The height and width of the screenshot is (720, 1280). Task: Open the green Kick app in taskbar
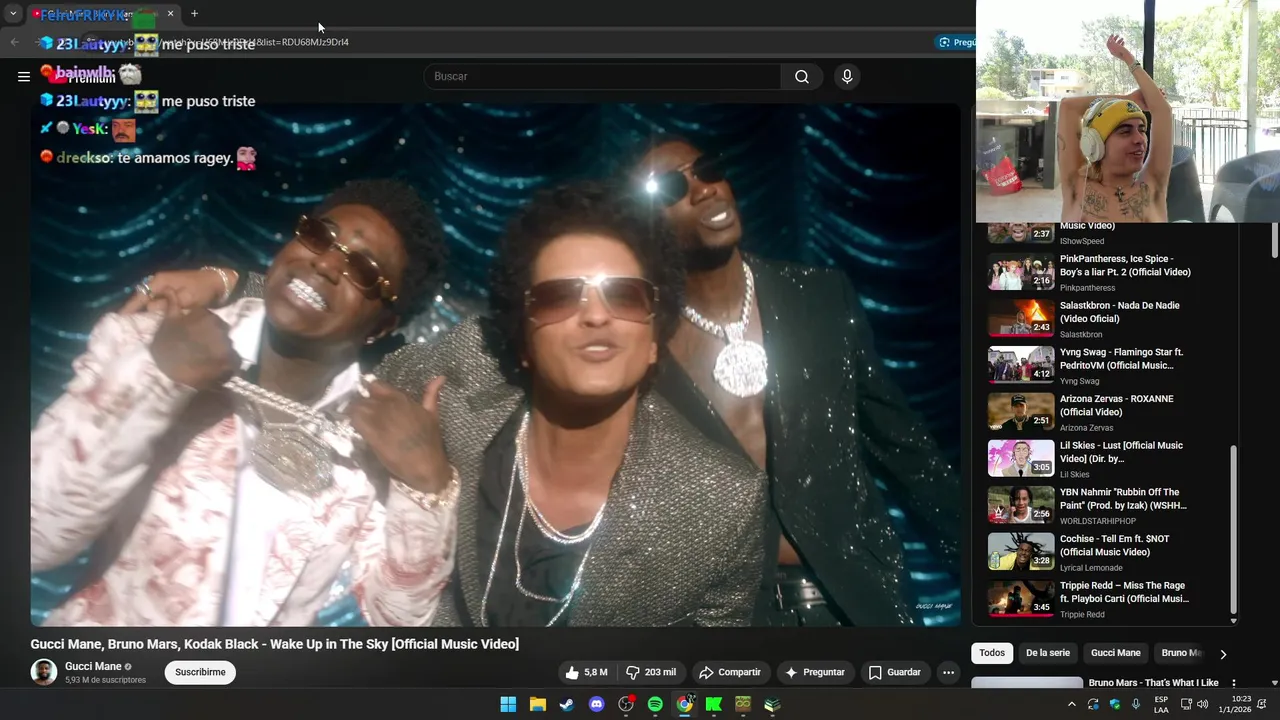(x=714, y=704)
